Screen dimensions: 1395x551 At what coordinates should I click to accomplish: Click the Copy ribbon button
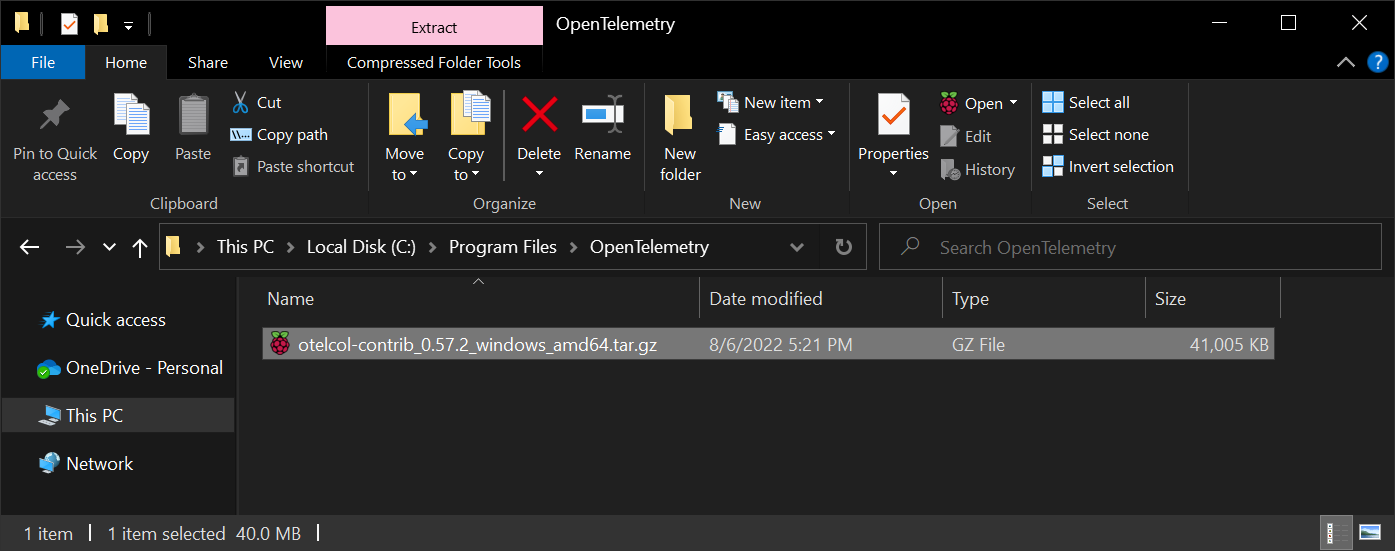pos(131,128)
